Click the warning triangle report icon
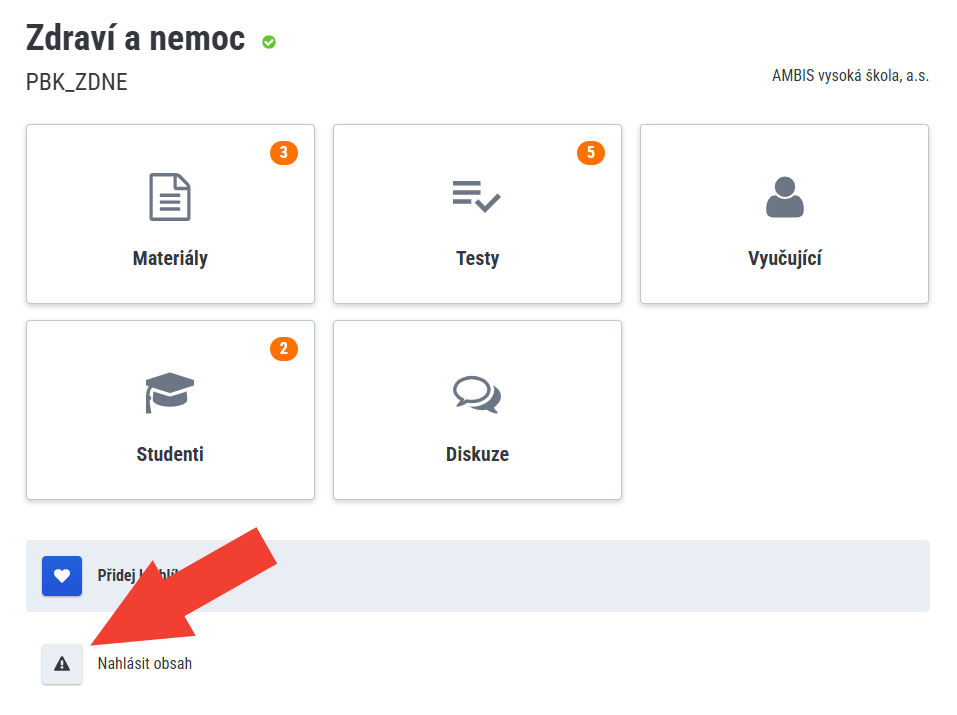 point(62,663)
